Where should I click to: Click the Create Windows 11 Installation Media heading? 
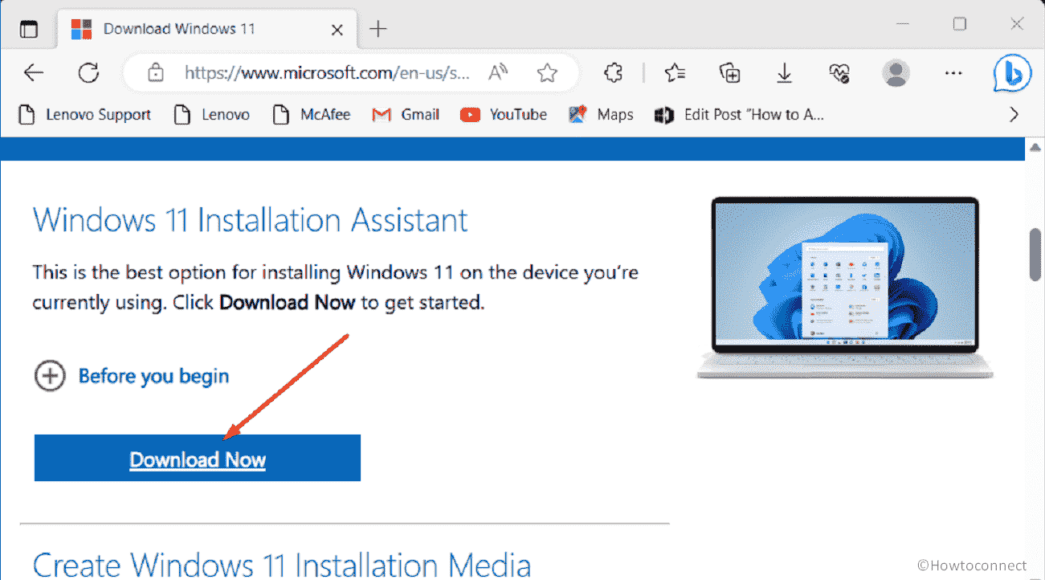(281, 565)
